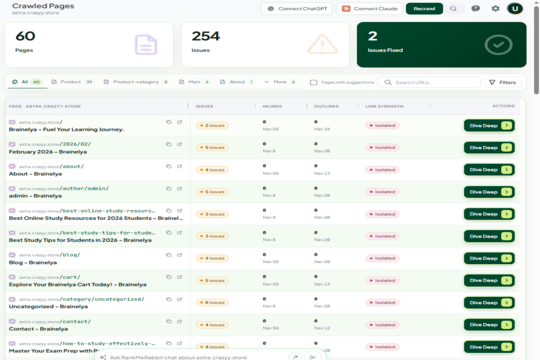Open /2026/02/ page externally

point(179,144)
